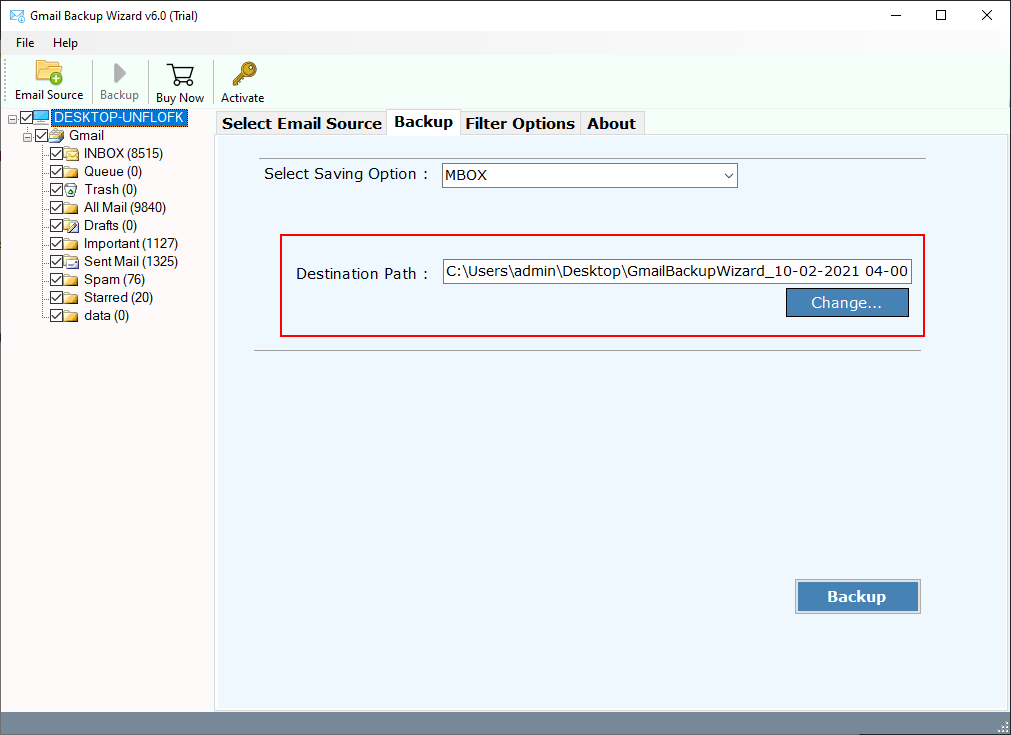Screen dimensions: 1011x735
Task: Select the DESKTOP-UNFLOFK tree label
Action: (x=119, y=117)
